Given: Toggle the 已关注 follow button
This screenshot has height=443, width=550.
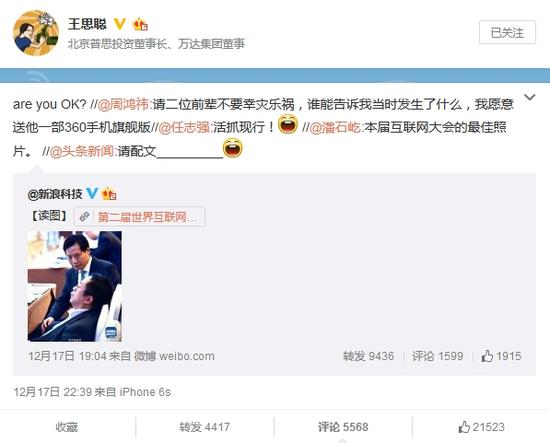Looking at the screenshot, I should (x=507, y=32).
